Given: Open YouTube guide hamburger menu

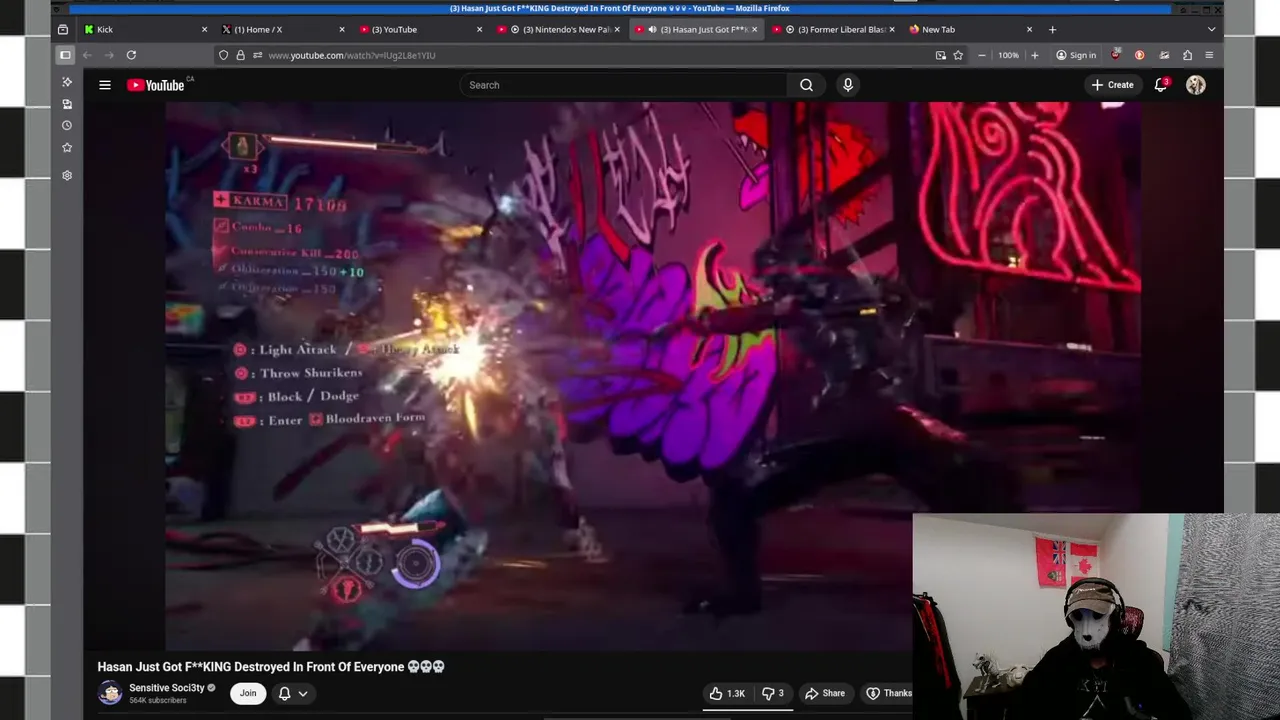Looking at the screenshot, I should (105, 85).
